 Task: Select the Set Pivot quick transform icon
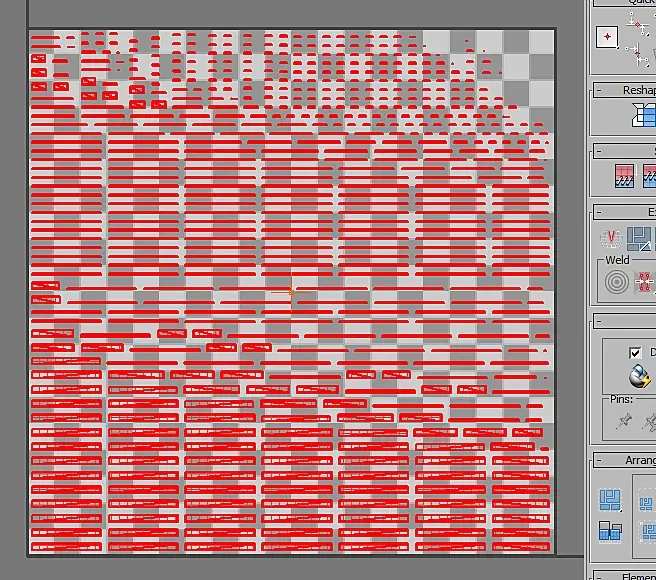pos(607,37)
